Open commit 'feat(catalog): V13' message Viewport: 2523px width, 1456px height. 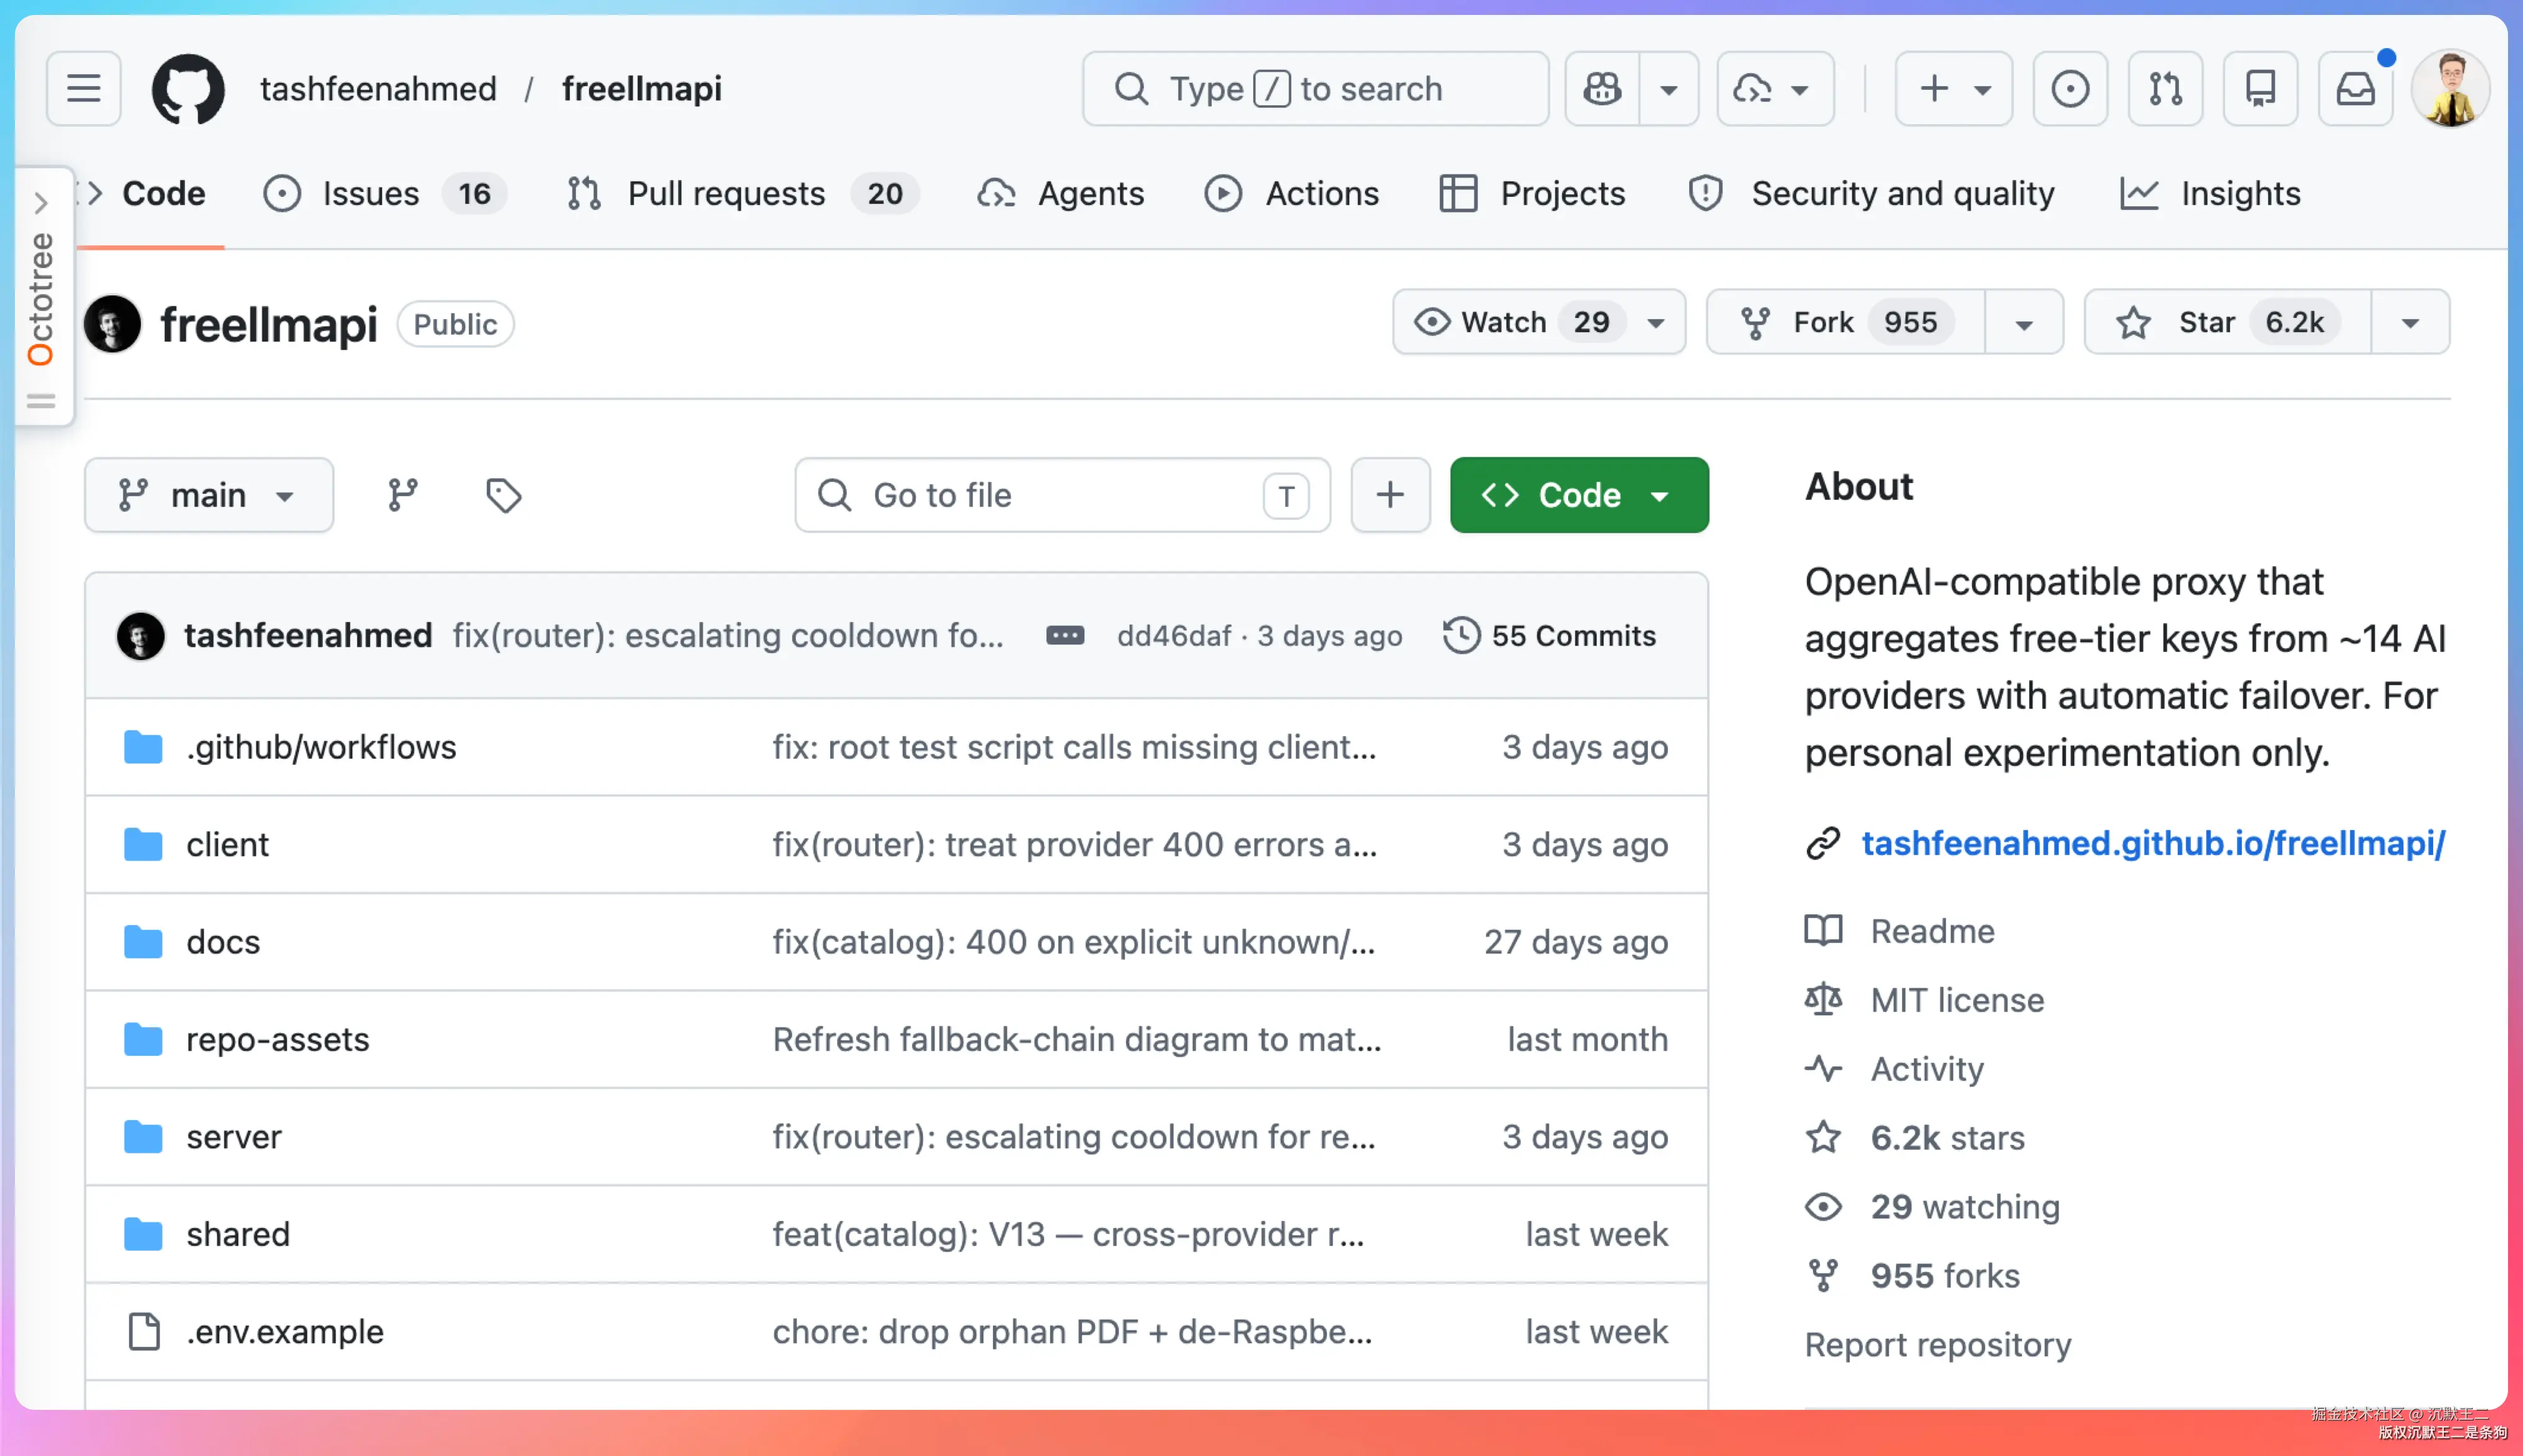pyautogui.click(x=1068, y=1234)
